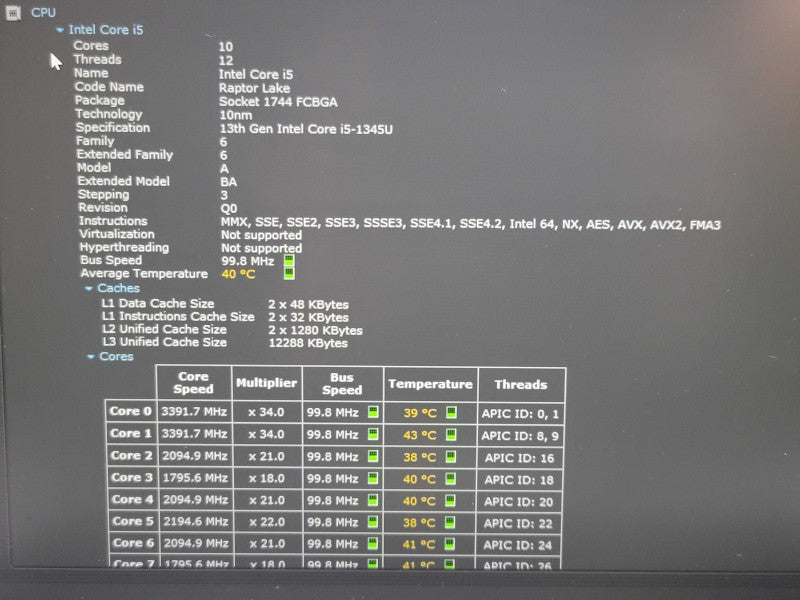Click the 40 °C average temperature value

[238, 274]
